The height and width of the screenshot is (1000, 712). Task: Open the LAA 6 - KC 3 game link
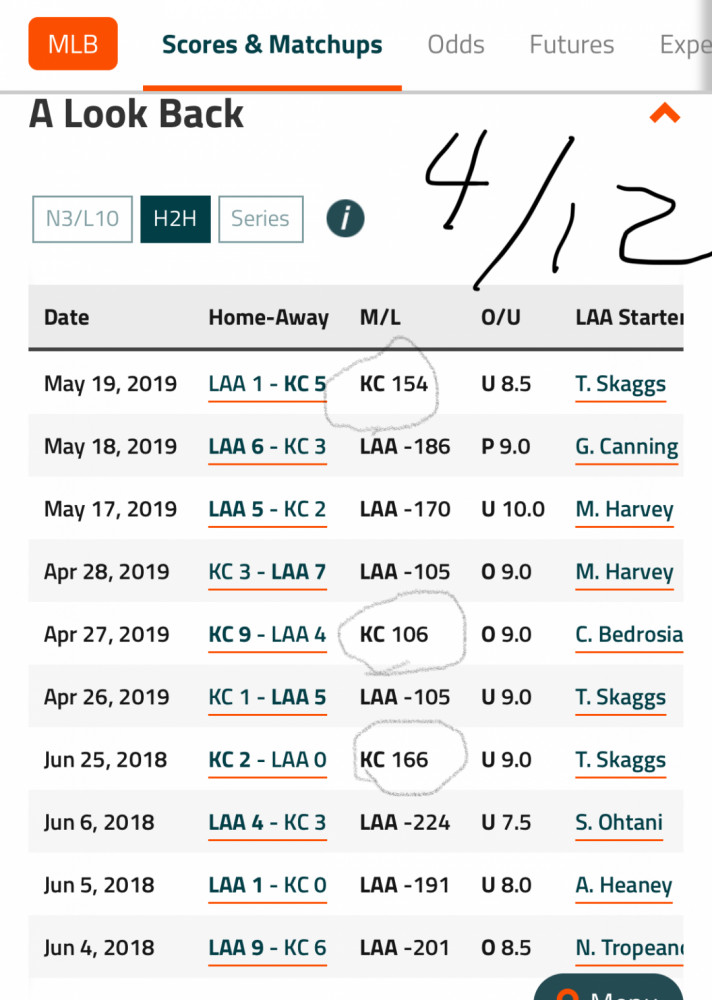[267, 446]
